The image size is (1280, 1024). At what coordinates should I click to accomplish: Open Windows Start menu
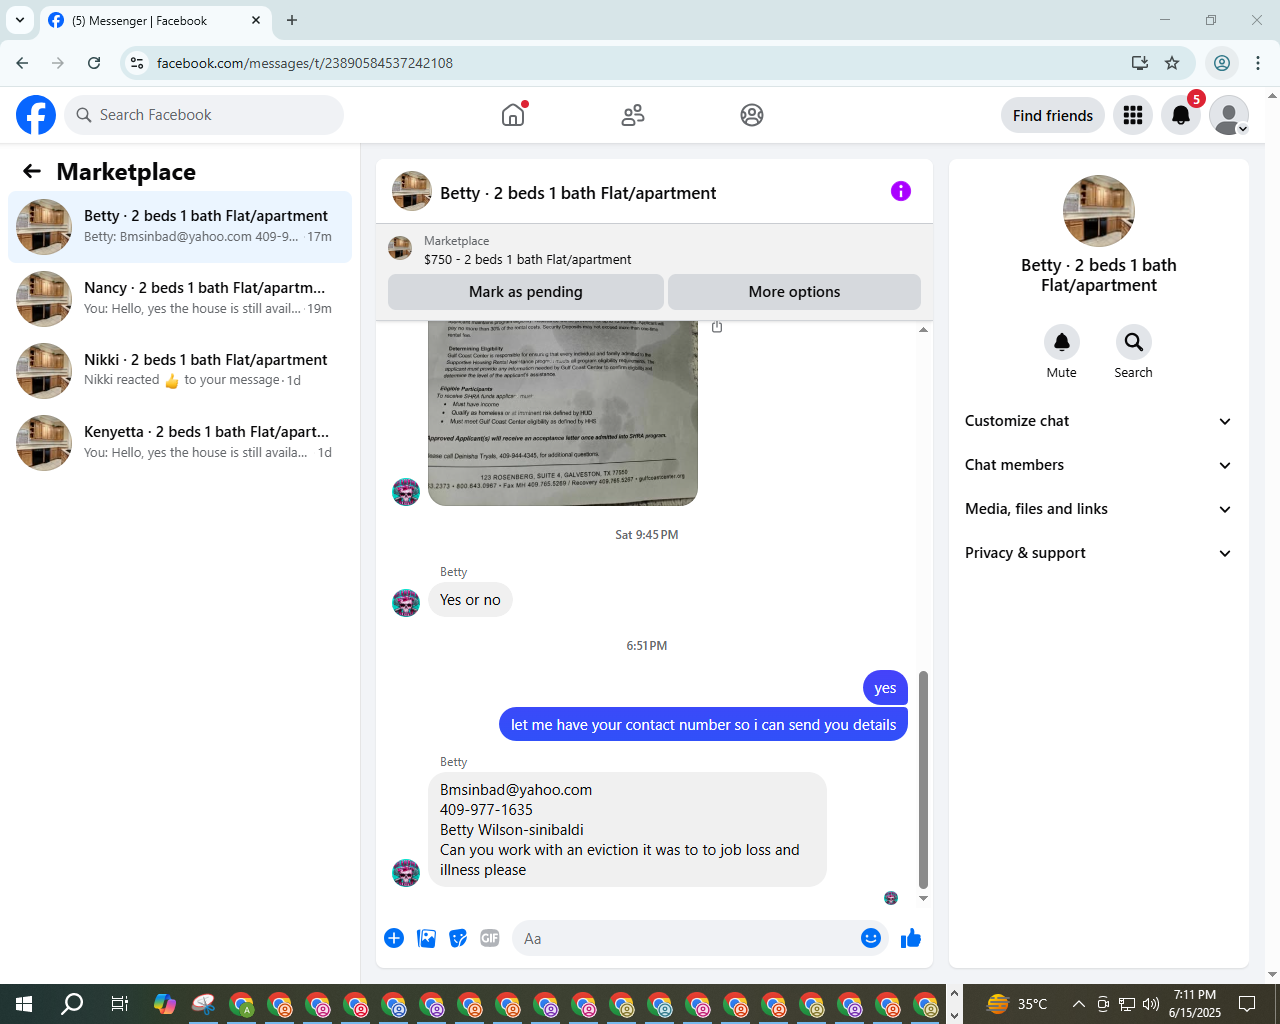24,1004
